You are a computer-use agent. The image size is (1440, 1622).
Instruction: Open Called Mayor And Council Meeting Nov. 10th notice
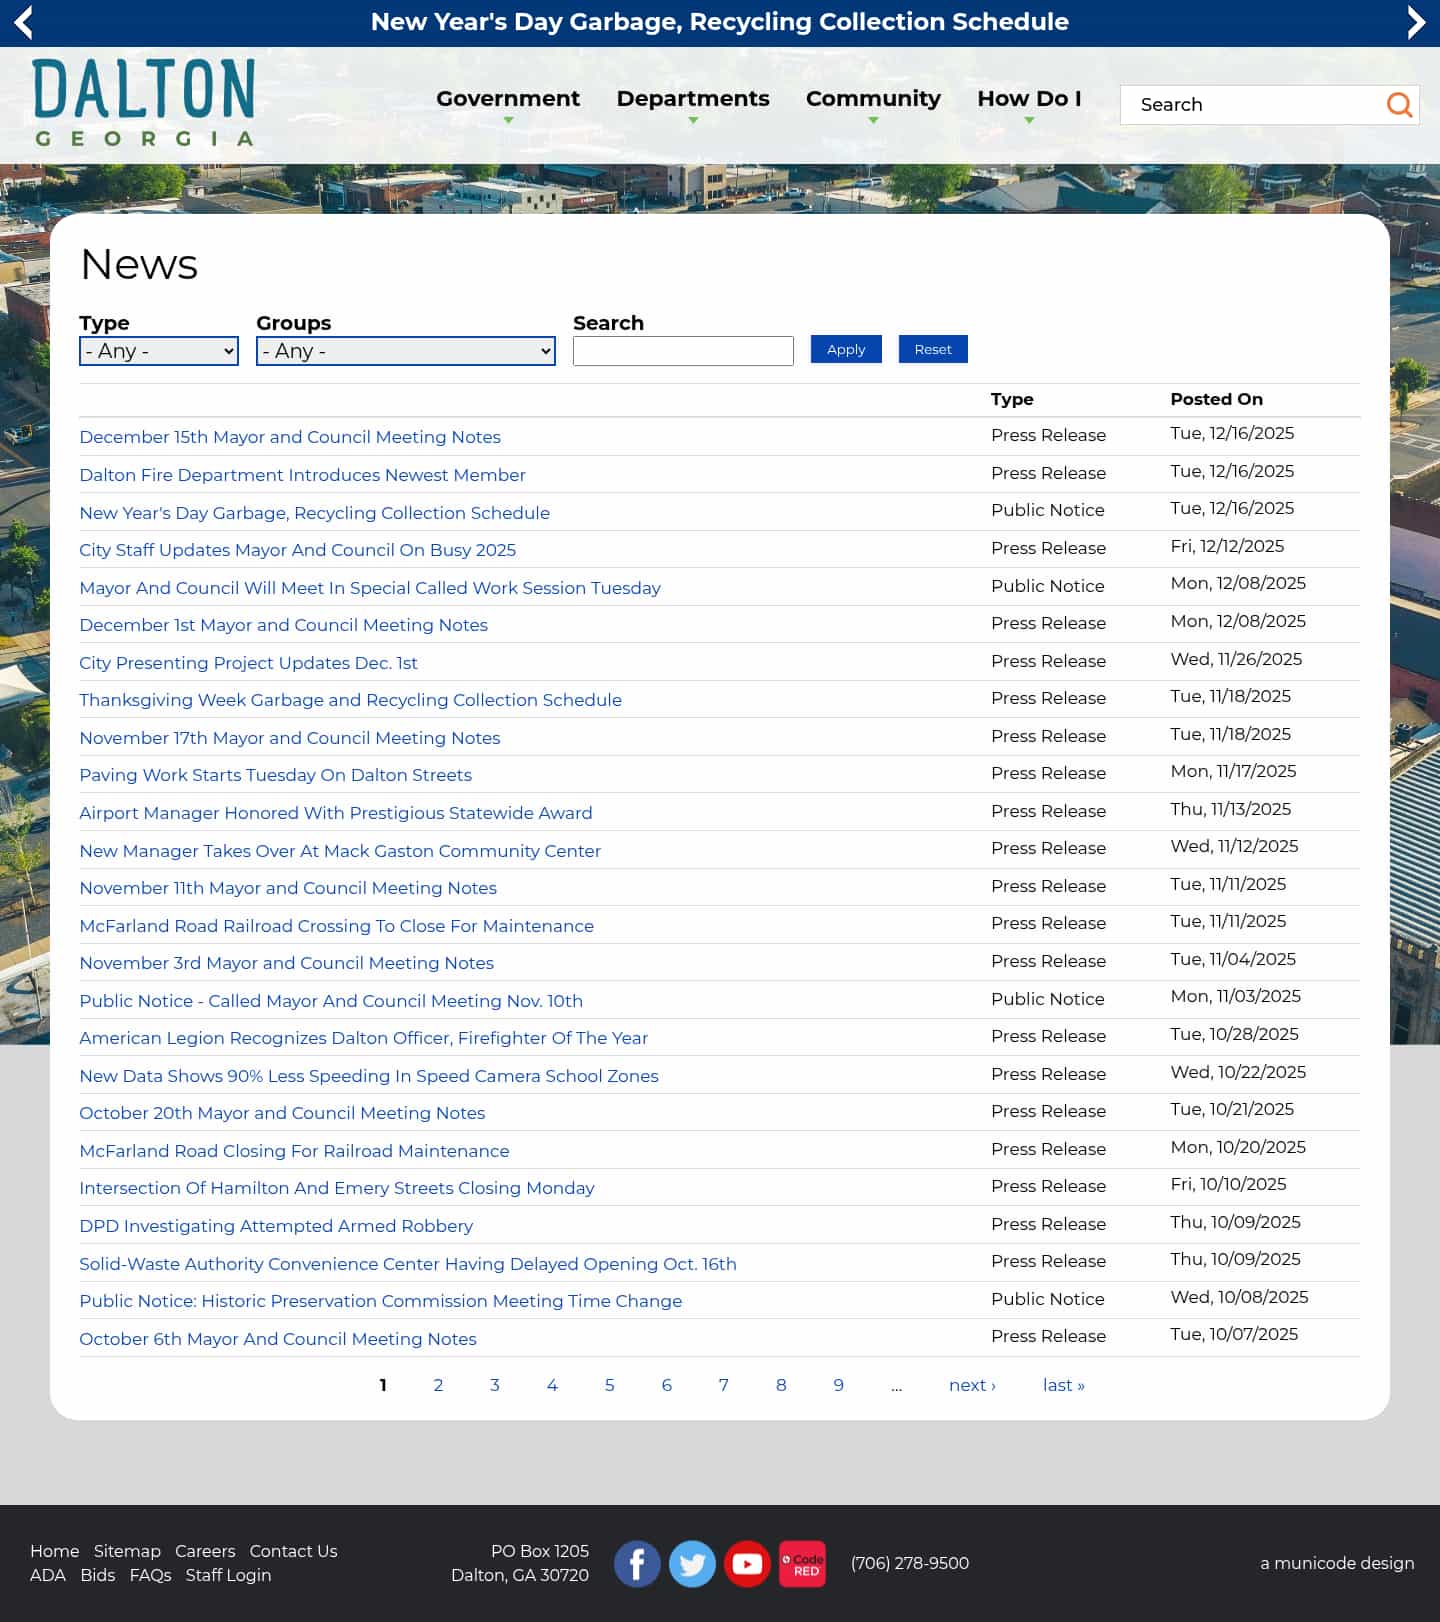point(331,1001)
